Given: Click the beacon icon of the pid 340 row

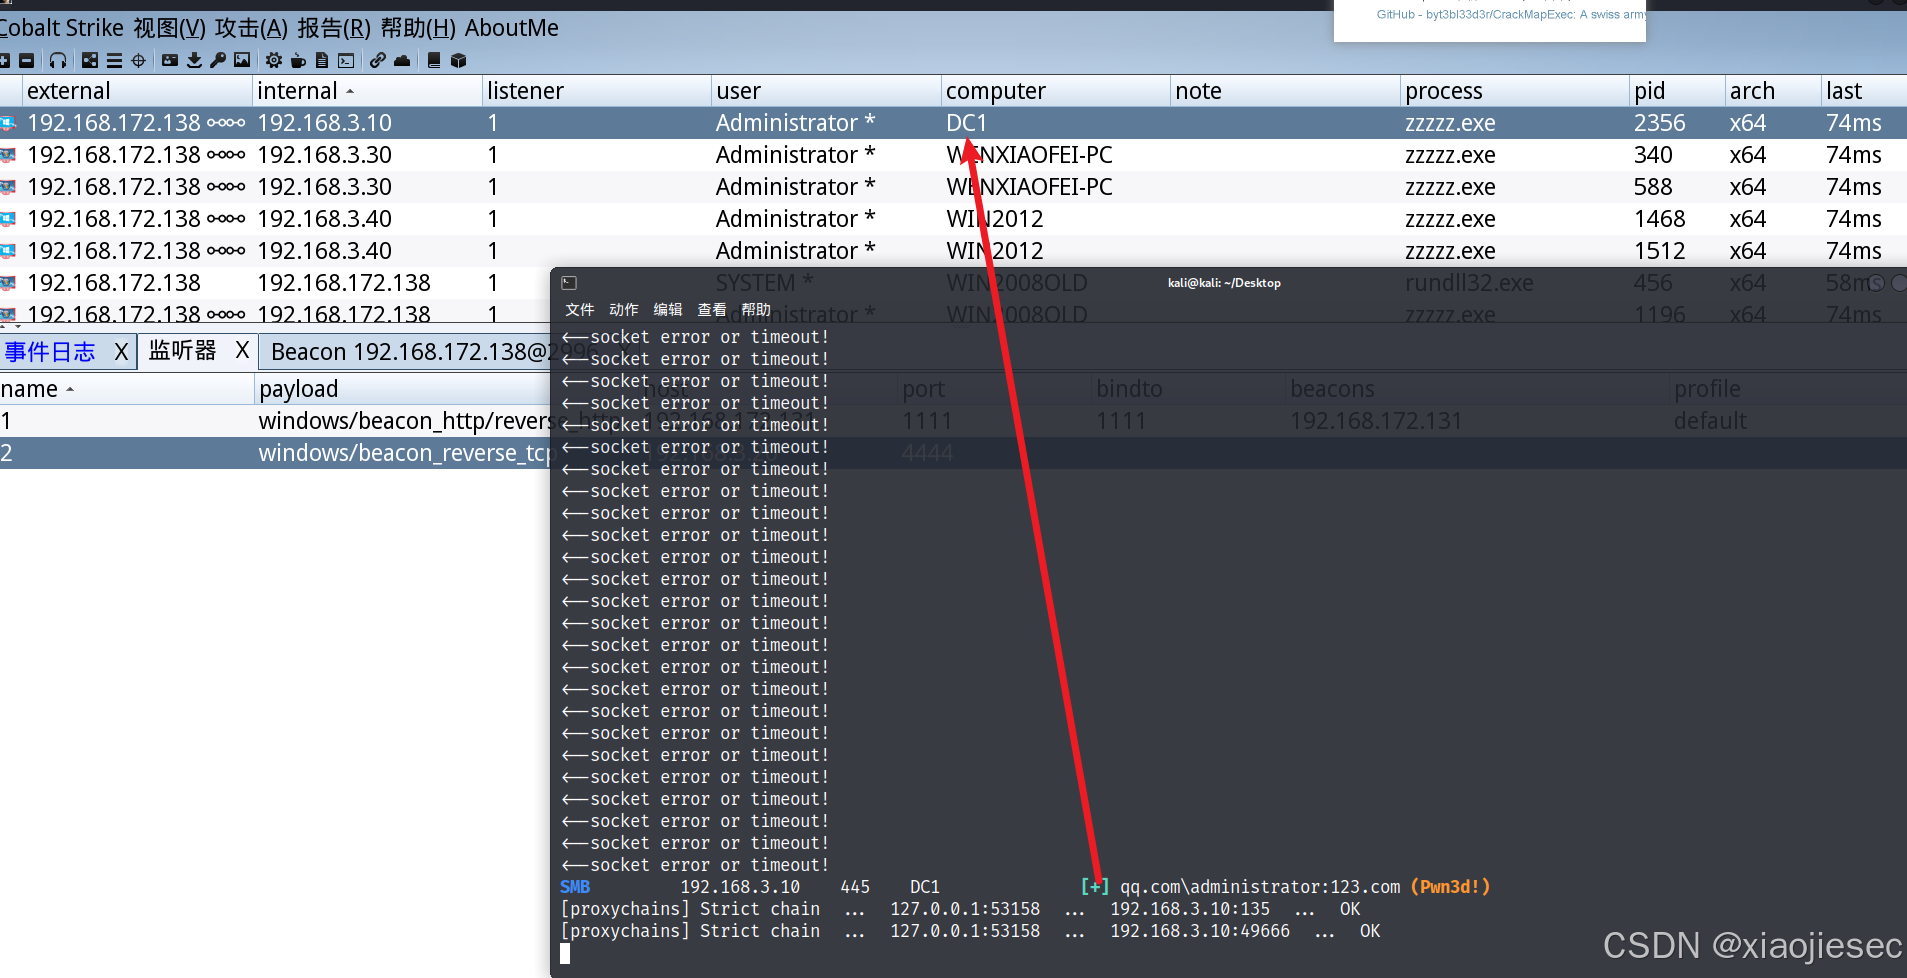Looking at the screenshot, I should tap(8, 155).
